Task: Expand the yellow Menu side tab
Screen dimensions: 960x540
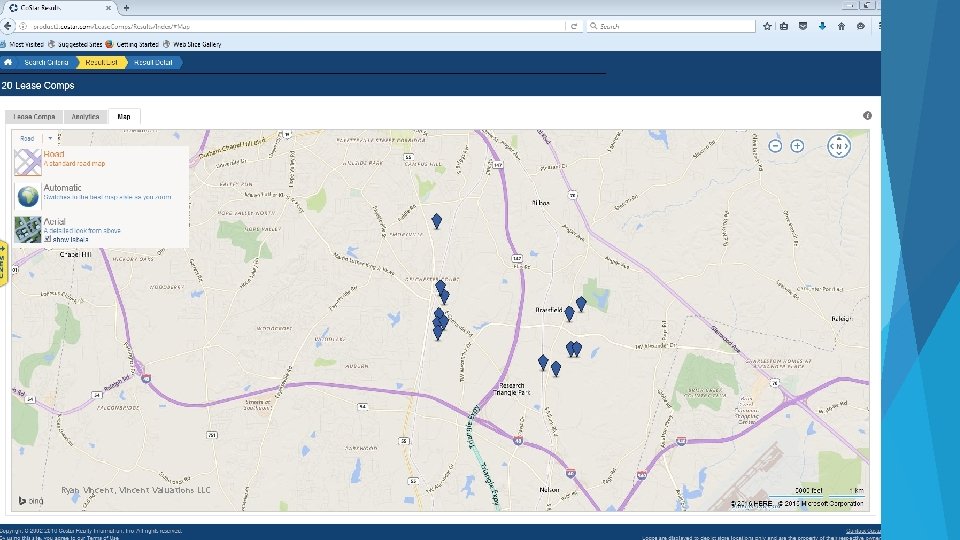Action: click(x=2, y=264)
